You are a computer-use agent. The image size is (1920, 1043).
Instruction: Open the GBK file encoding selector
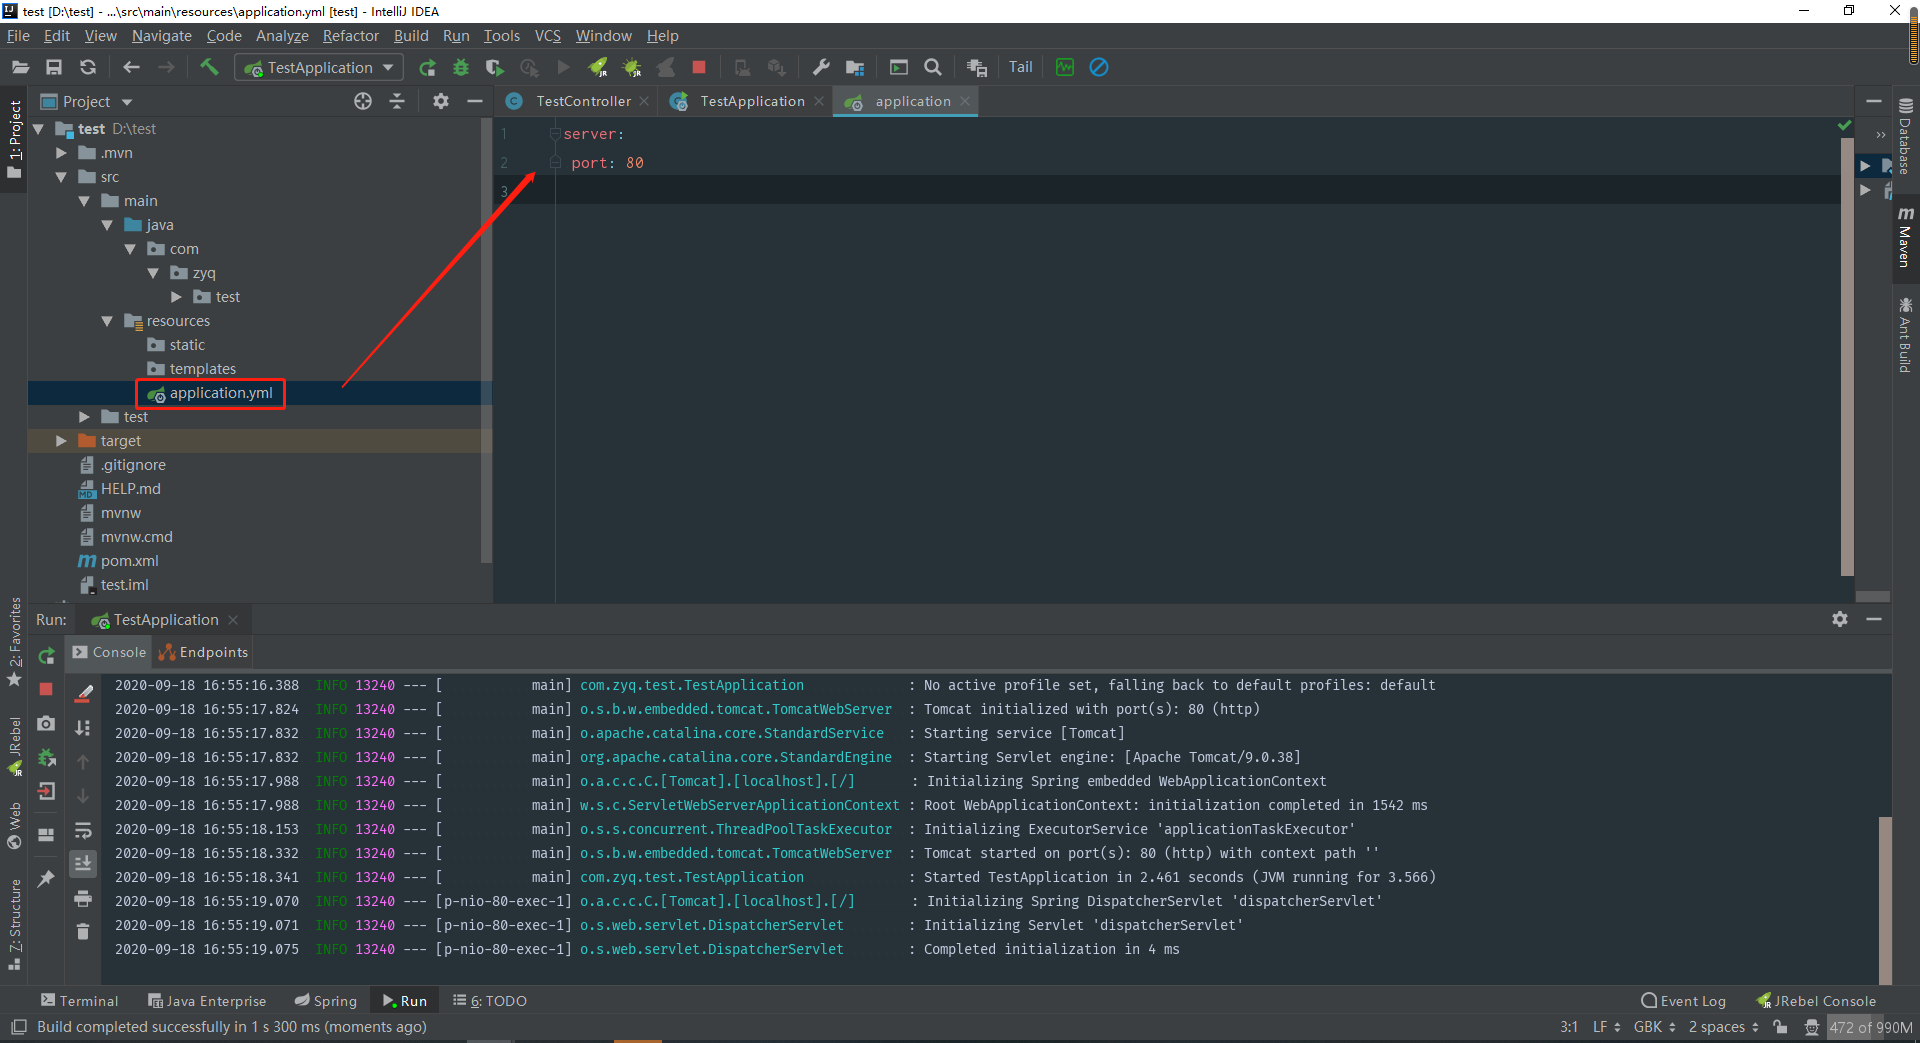(x=1655, y=1027)
